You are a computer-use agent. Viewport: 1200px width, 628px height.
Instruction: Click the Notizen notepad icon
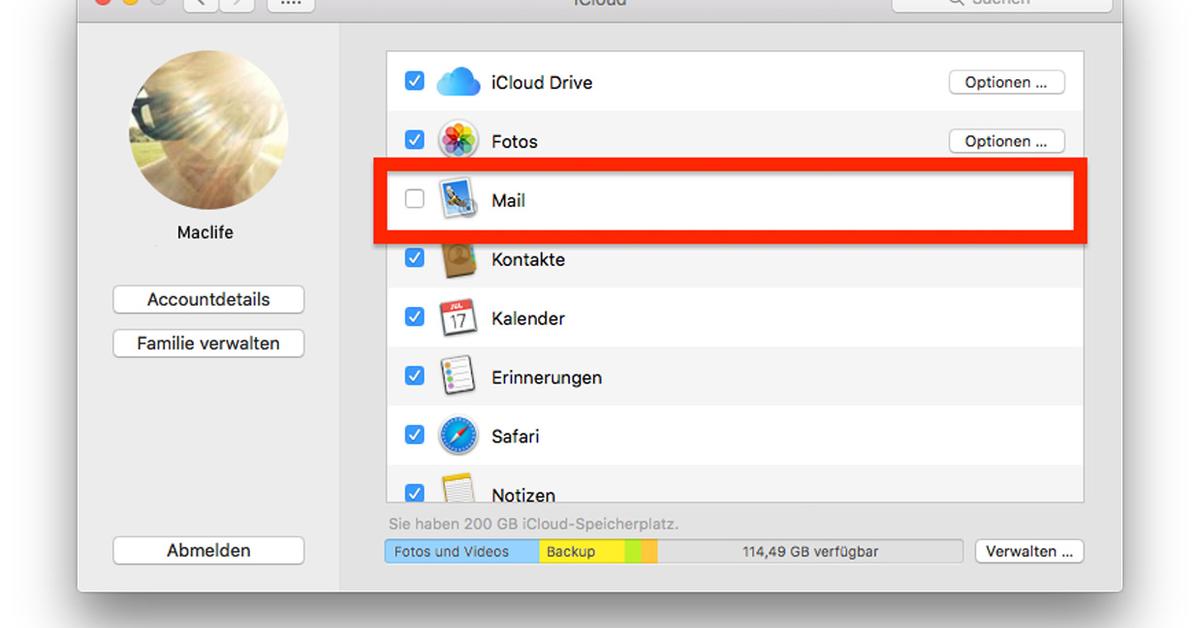click(x=459, y=487)
